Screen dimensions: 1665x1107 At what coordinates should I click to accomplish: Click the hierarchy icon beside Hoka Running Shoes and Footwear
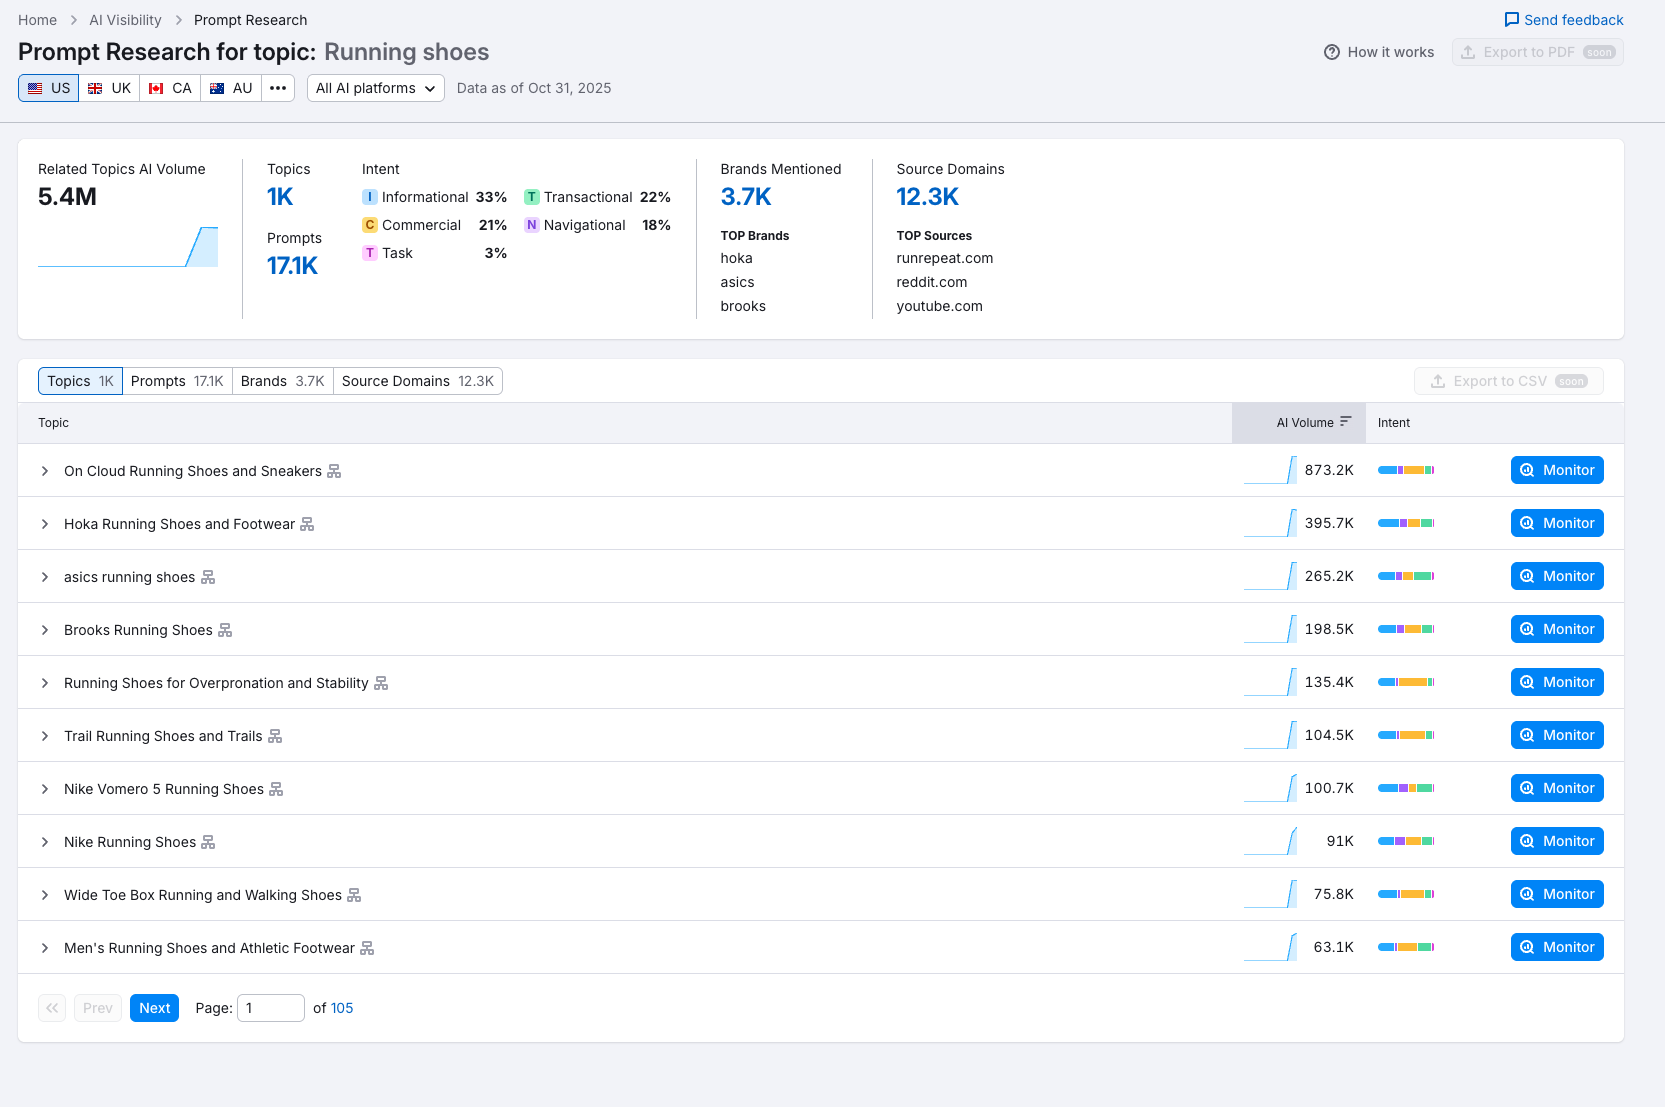[307, 524]
